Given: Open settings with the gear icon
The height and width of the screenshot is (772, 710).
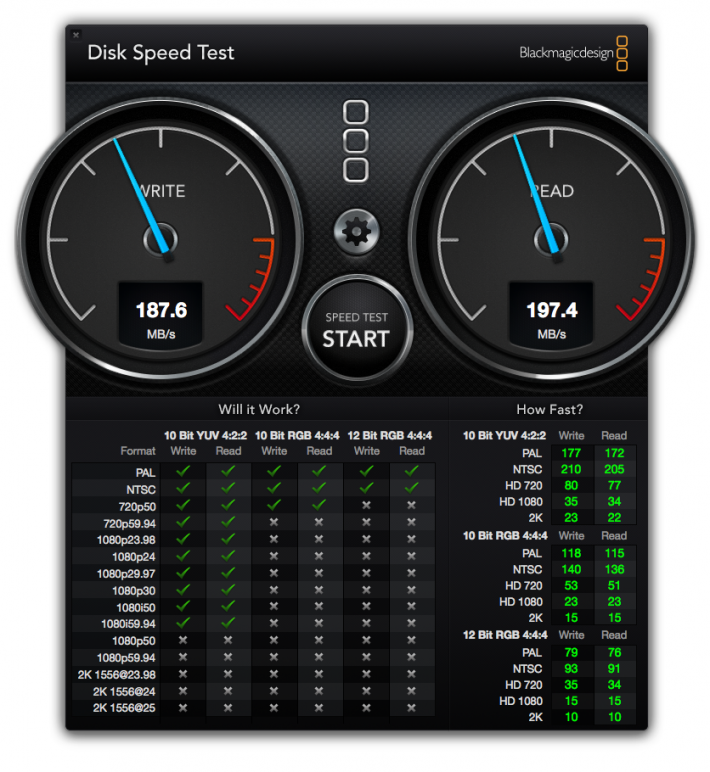Looking at the screenshot, I should pyautogui.click(x=356, y=231).
